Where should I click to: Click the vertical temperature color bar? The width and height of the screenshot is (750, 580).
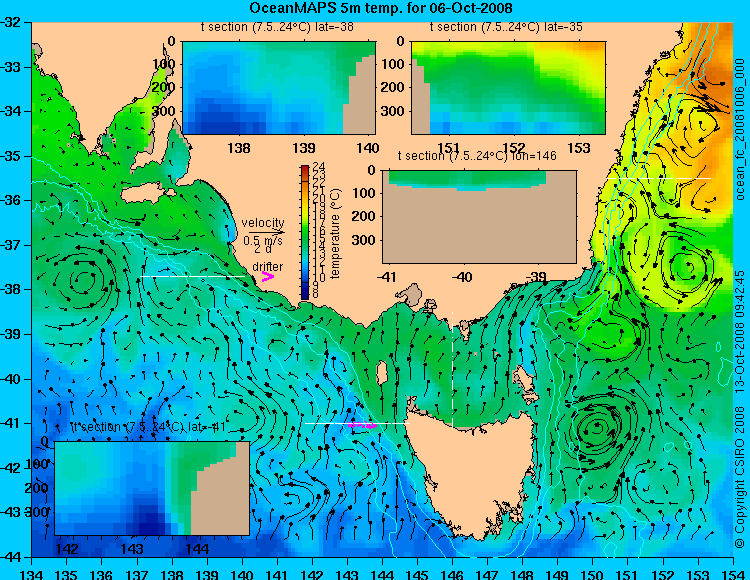(305, 232)
